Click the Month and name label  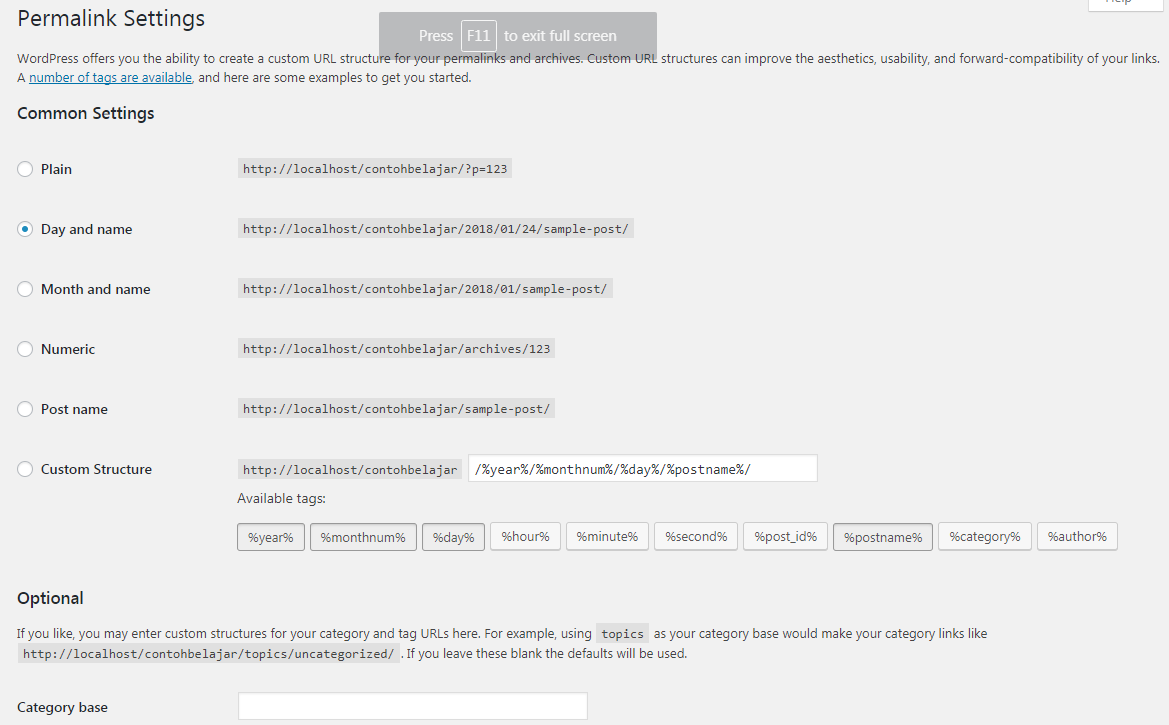point(95,289)
